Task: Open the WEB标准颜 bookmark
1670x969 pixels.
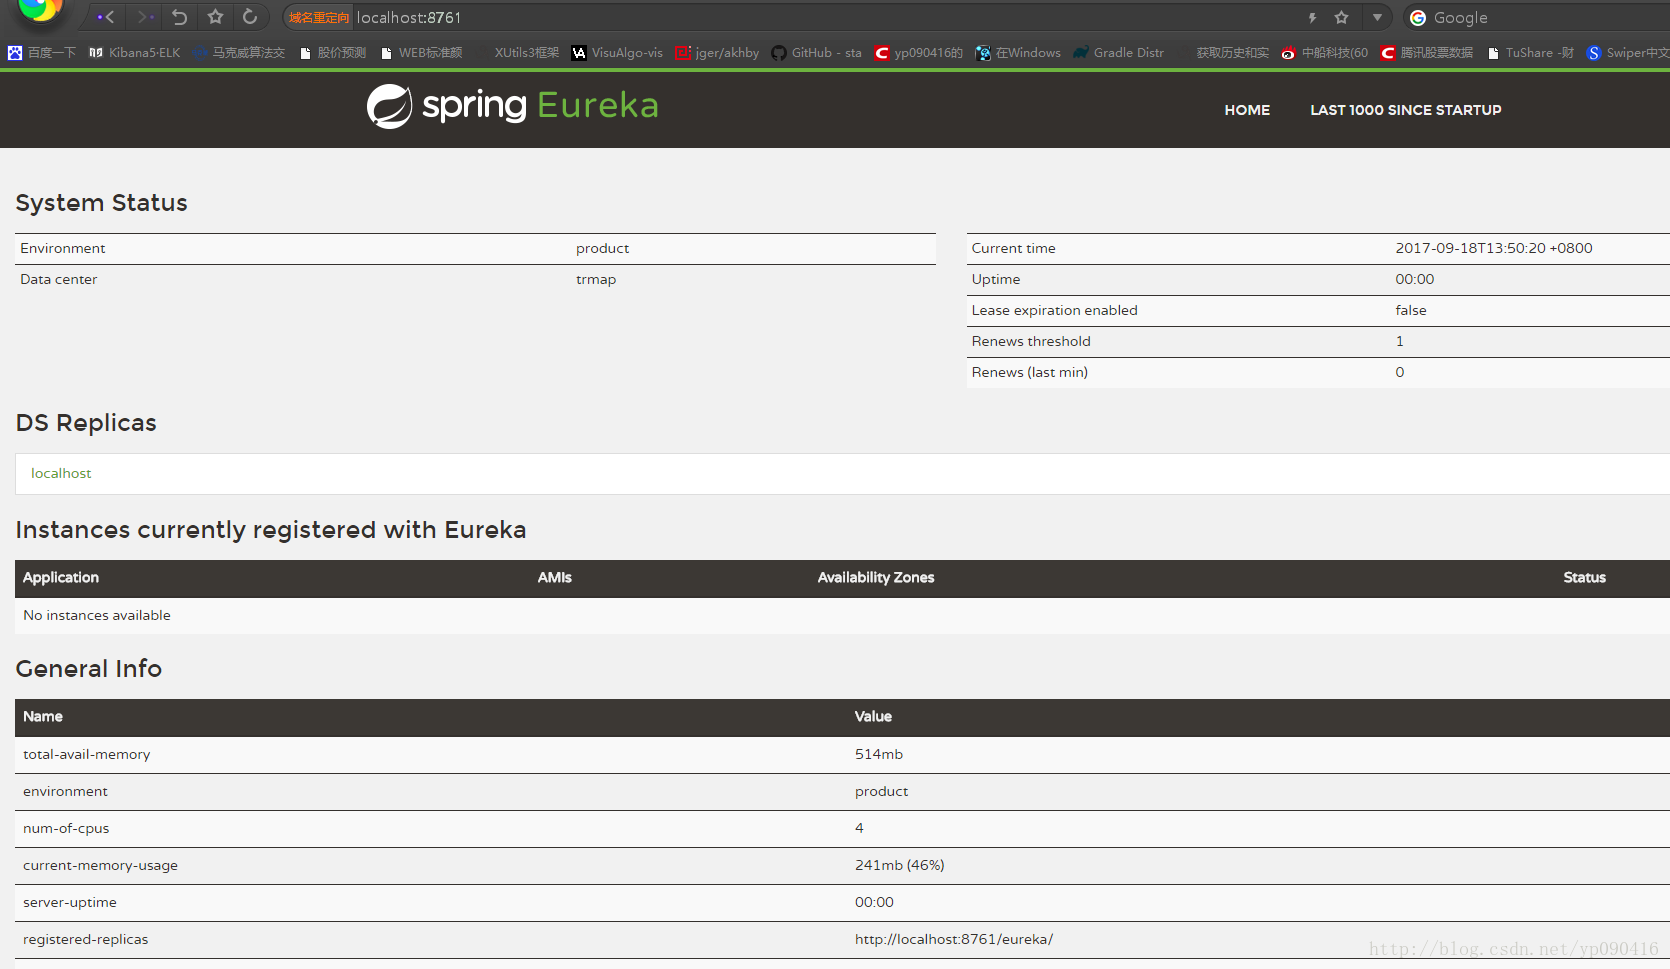Action: (x=421, y=53)
